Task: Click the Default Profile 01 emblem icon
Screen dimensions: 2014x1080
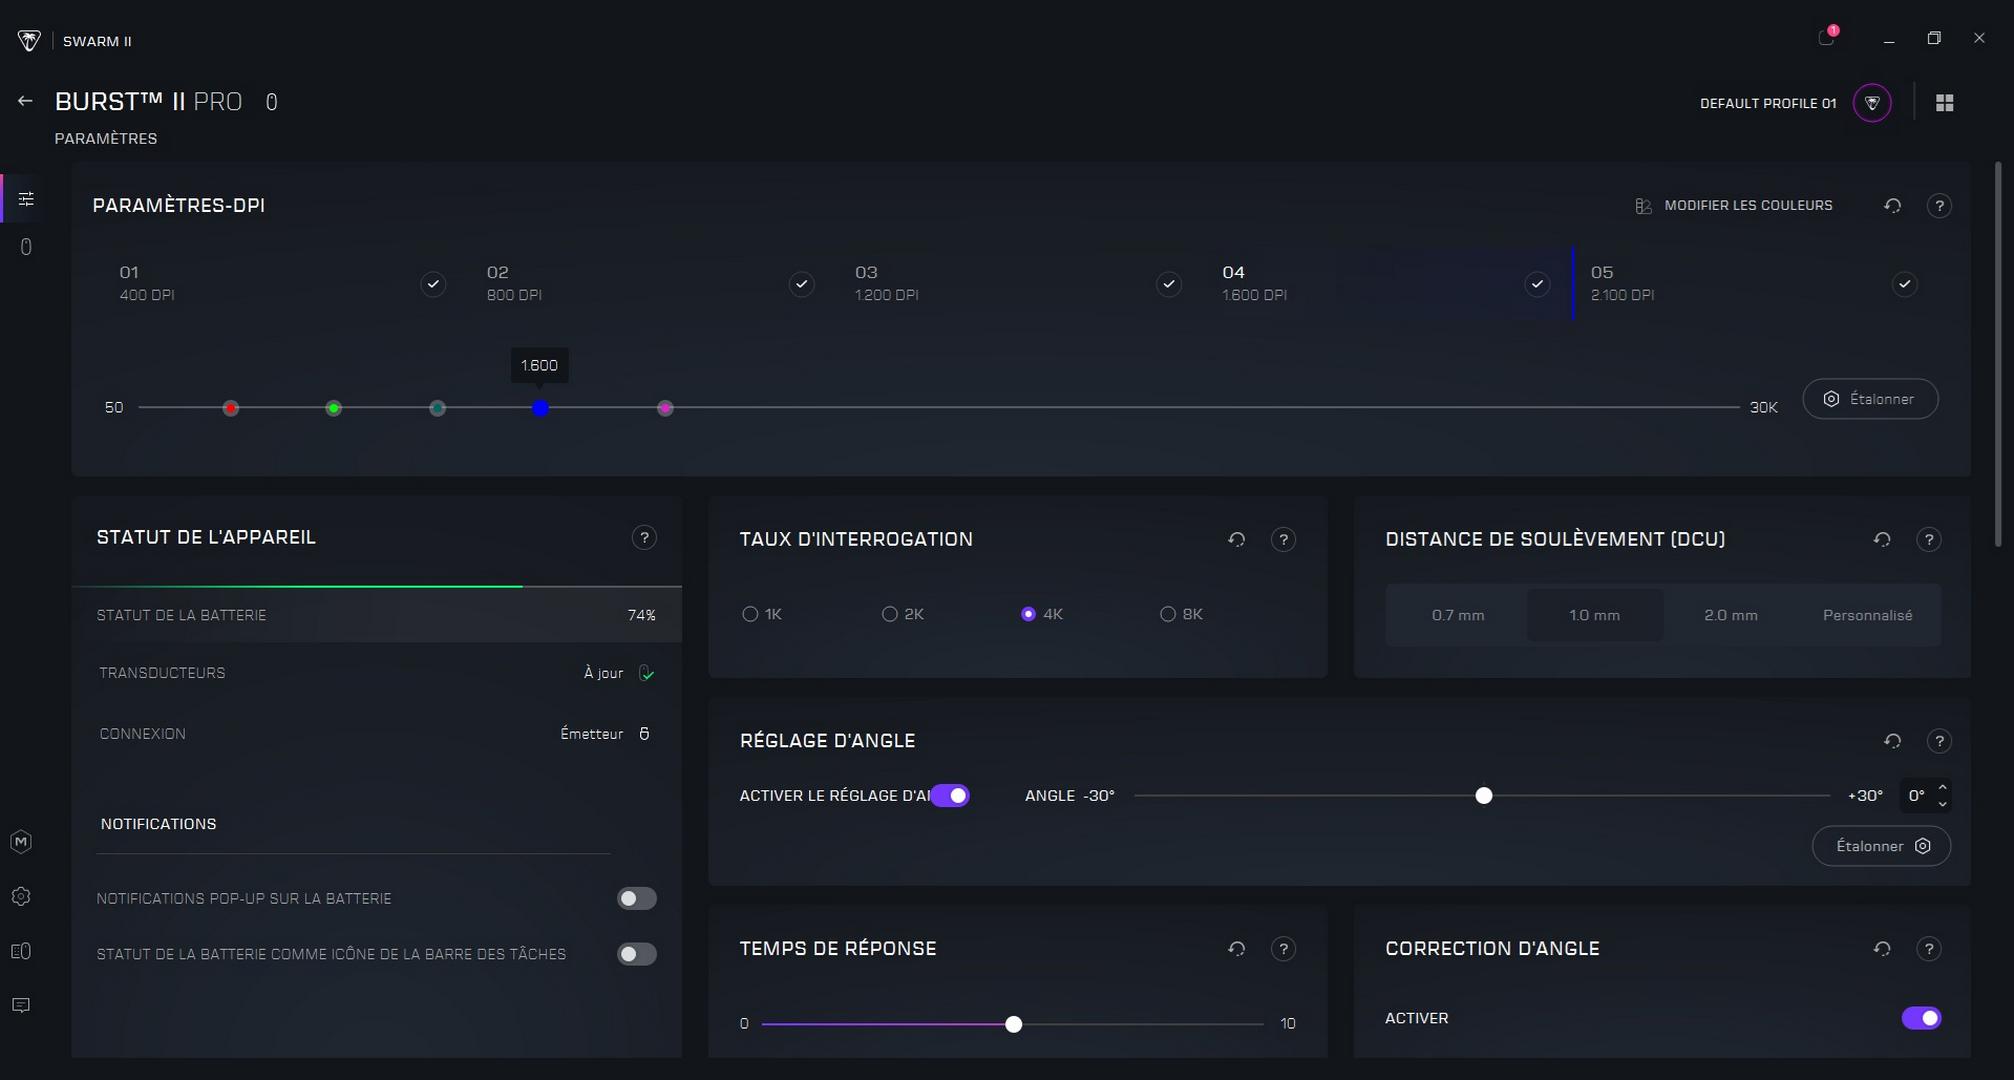Action: coord(1872,103)
